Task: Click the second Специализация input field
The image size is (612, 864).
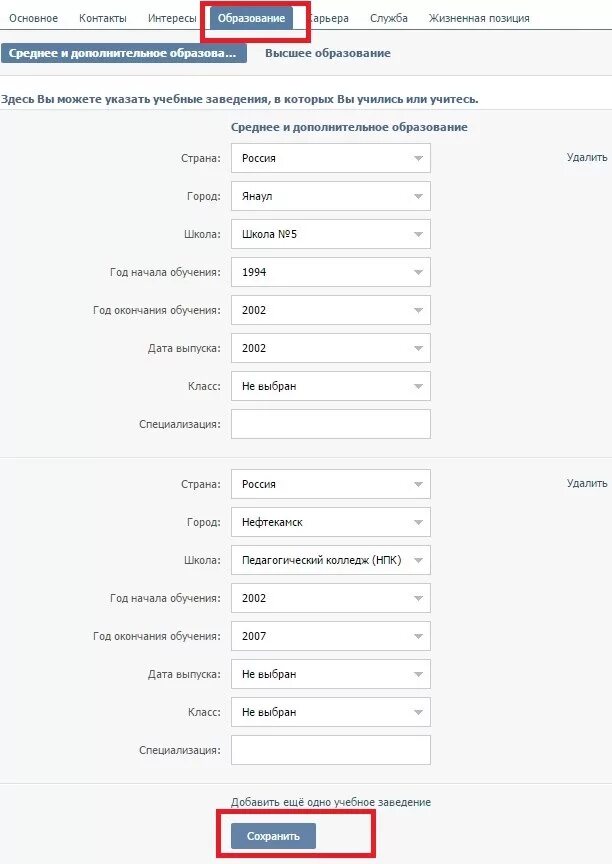Action: pos(330,750)
